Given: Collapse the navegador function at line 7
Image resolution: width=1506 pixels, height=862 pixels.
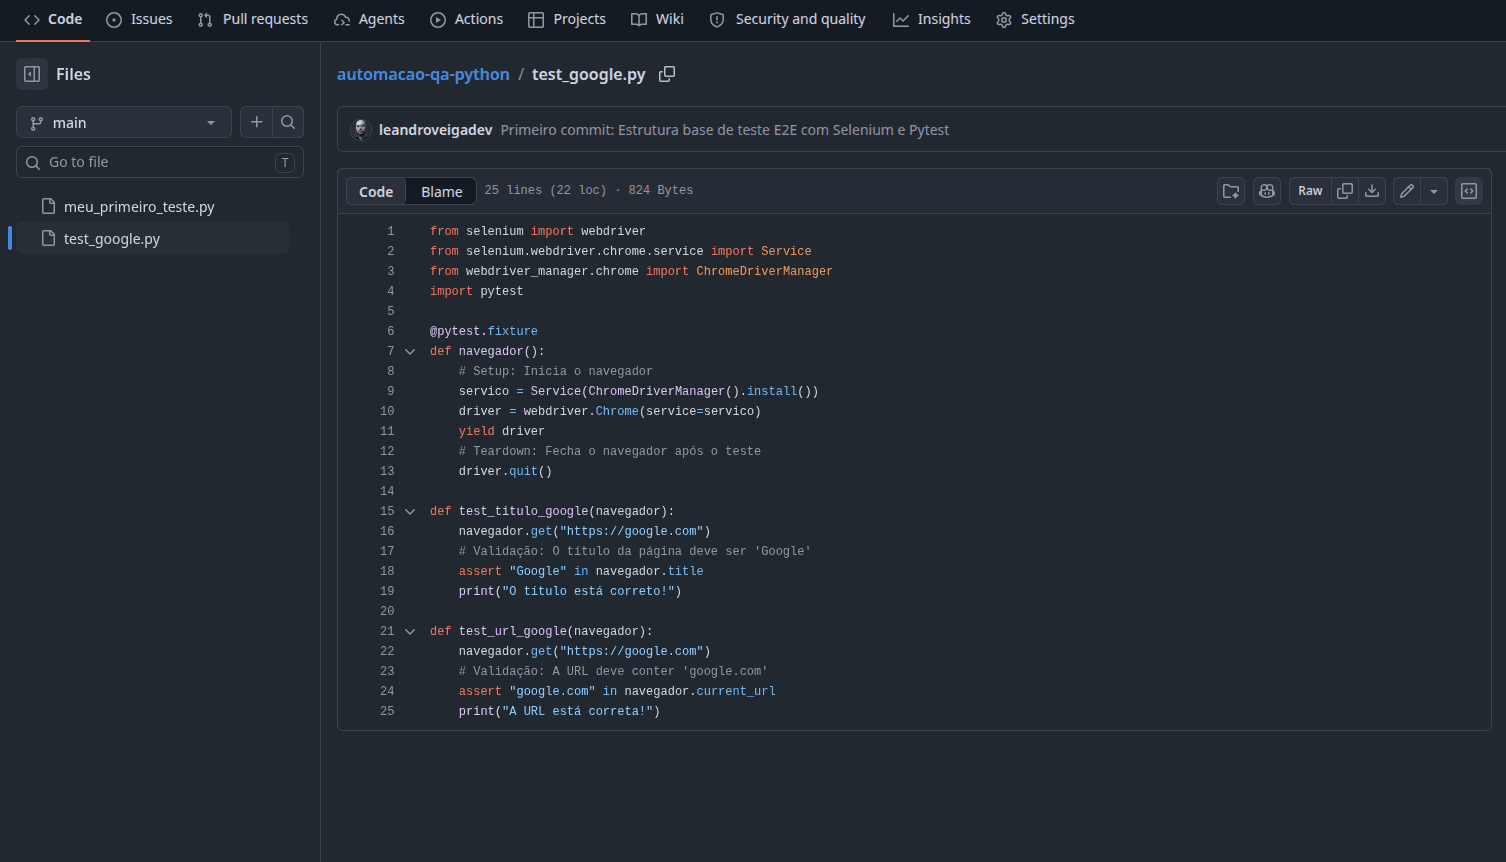Looking at the screenshot, I should [410, 351].
